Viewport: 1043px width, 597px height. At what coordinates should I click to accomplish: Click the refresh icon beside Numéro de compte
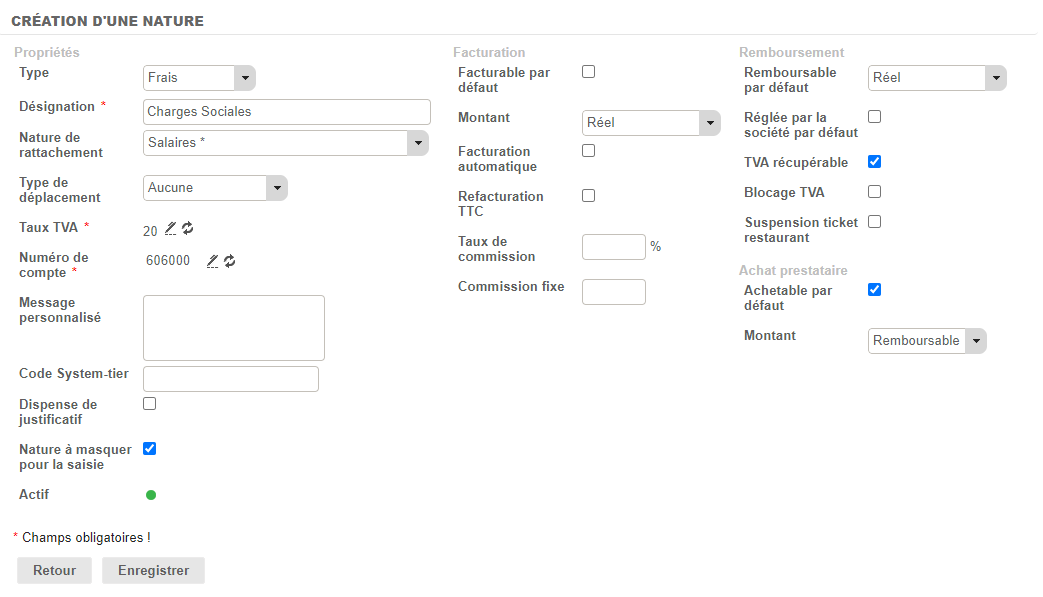[x=230, y=261]
